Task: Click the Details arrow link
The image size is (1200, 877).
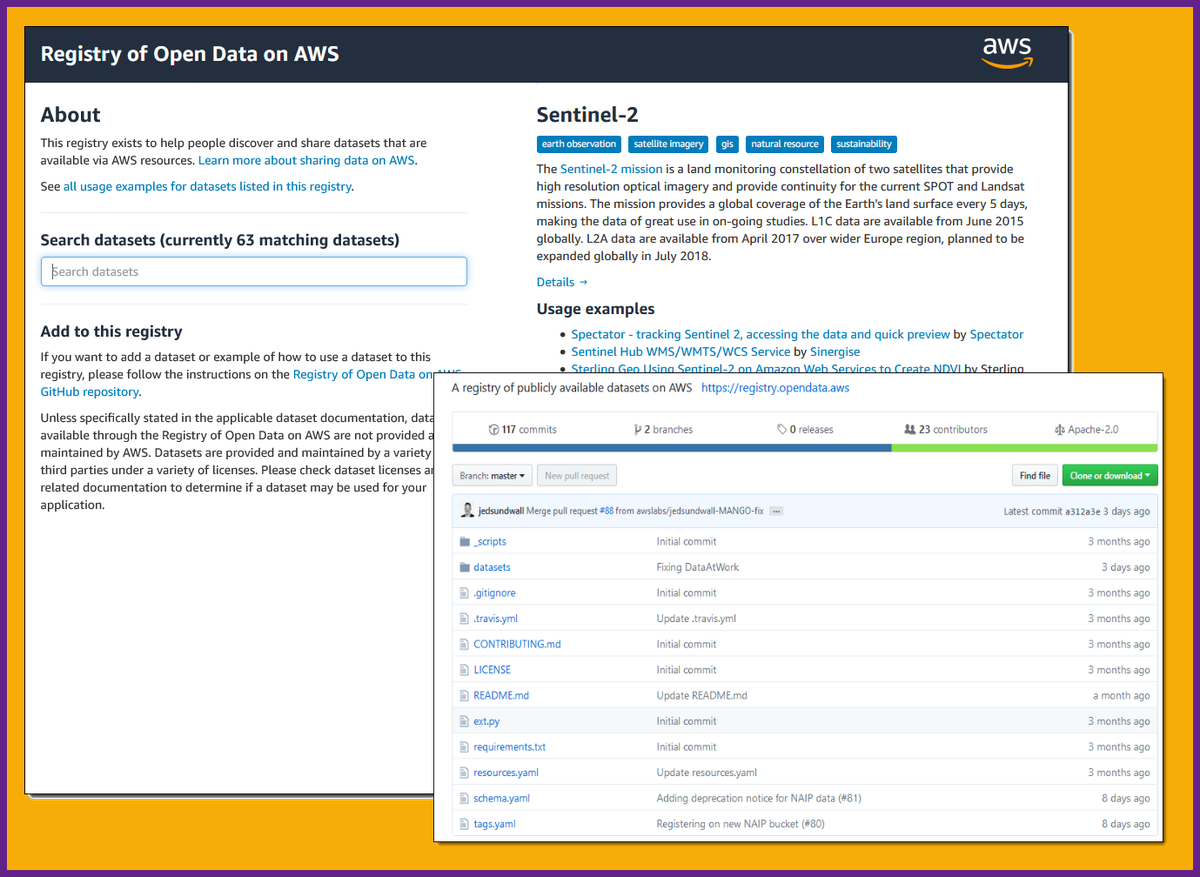Action: point(562,282)
